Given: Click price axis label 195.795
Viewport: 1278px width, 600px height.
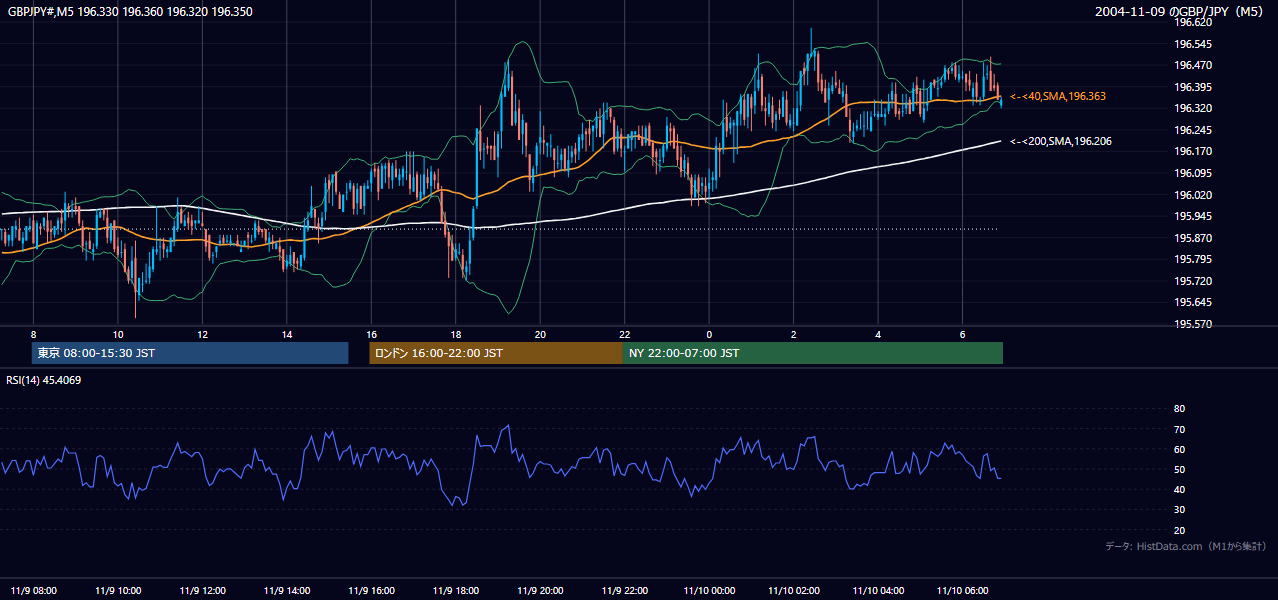Looking at the screenshot, I should tap(1193, 260).
